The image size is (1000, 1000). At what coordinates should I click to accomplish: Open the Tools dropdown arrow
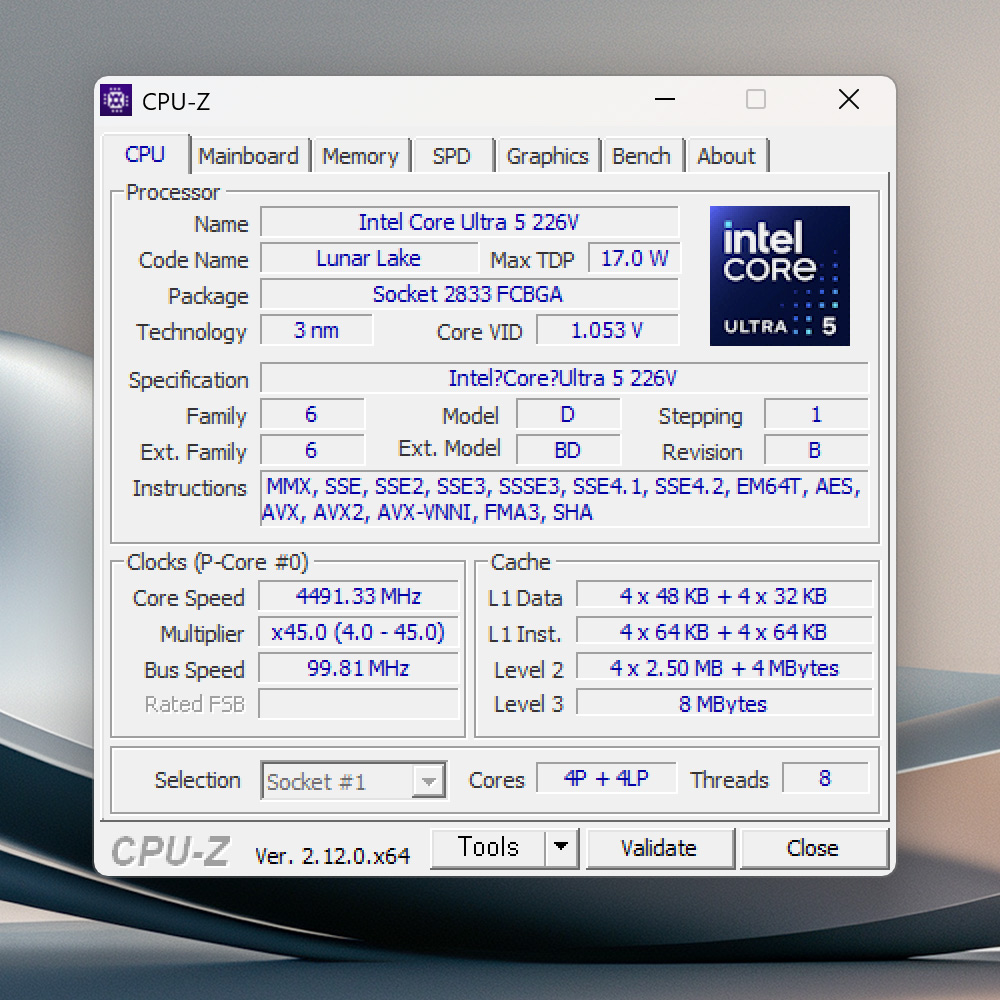[x=561, y=847]
